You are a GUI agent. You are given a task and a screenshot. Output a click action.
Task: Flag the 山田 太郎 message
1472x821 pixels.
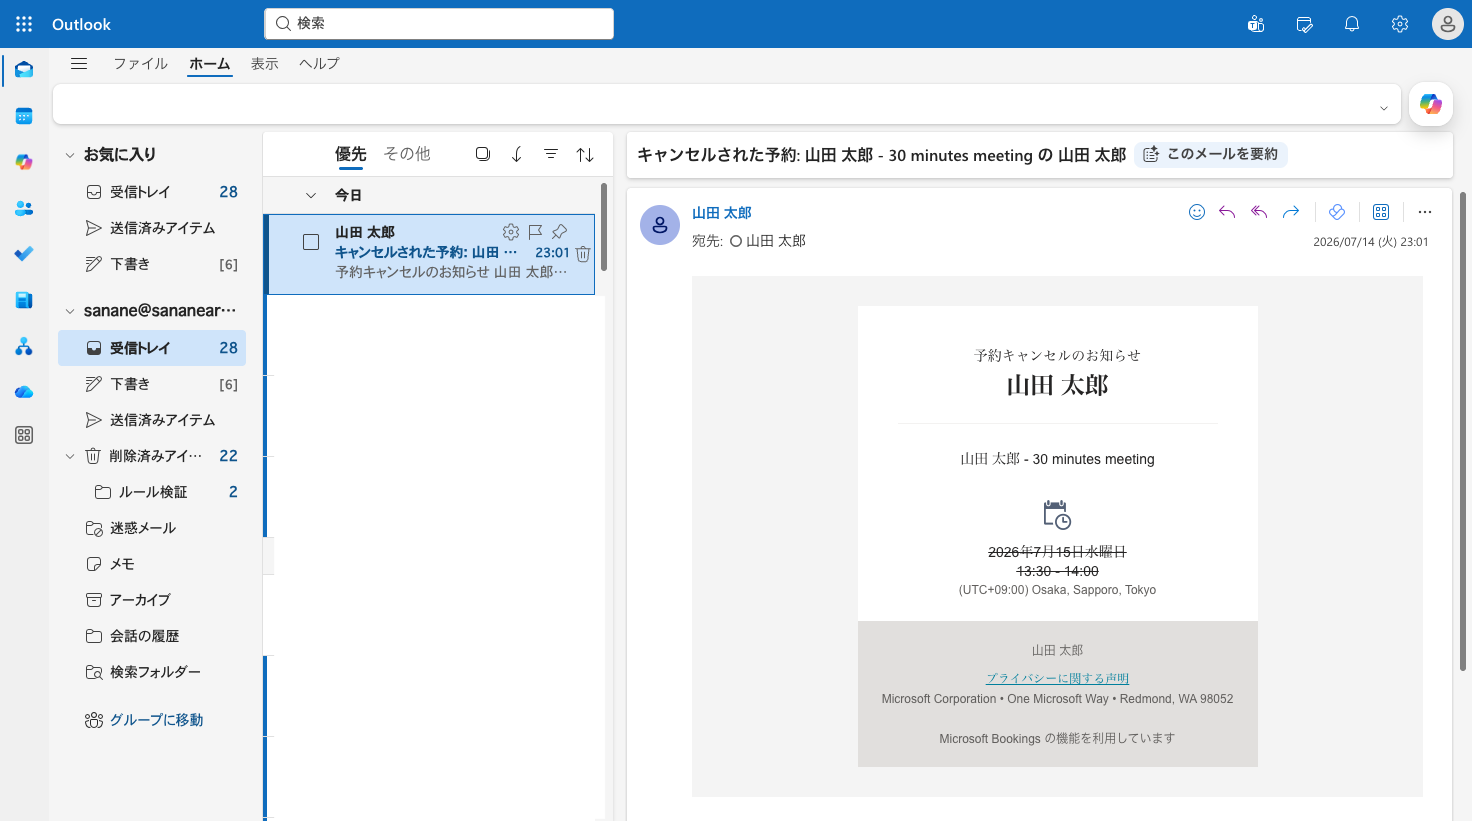pyautogui.click(x=535, y=232)
